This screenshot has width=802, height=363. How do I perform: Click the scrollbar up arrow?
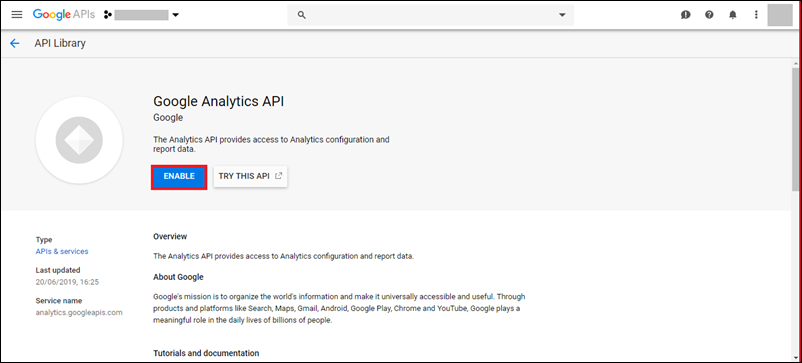(x=795, y=62)
